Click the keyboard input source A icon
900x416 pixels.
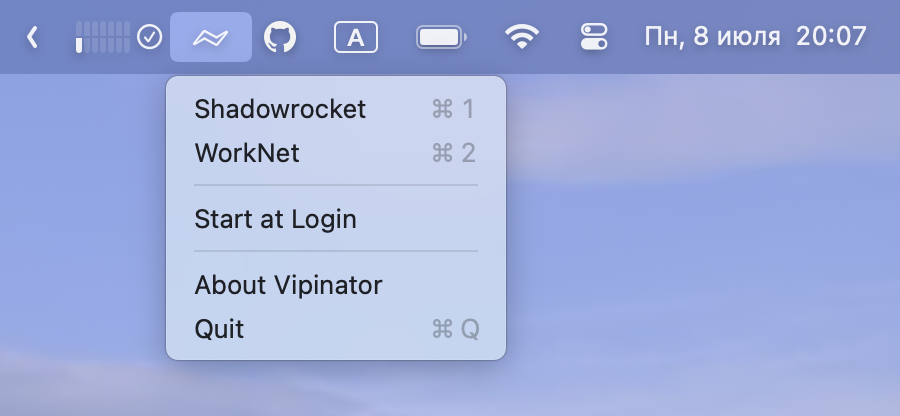tap(355, 38)
